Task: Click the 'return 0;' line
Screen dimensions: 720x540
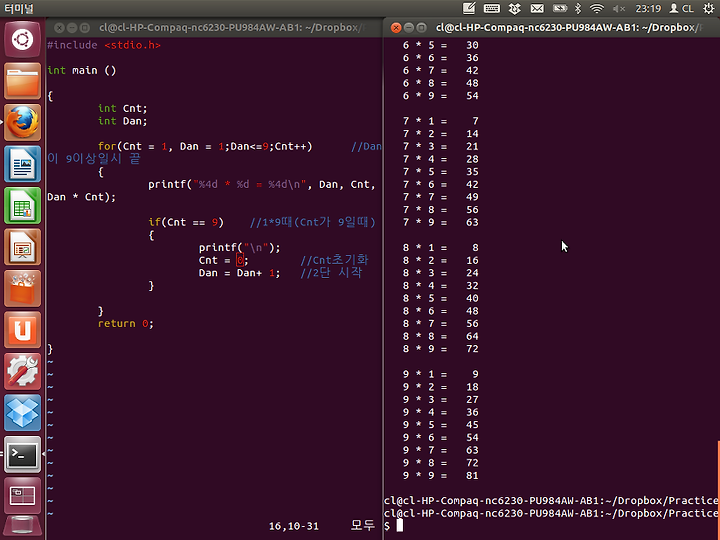Action: (125, 324)
